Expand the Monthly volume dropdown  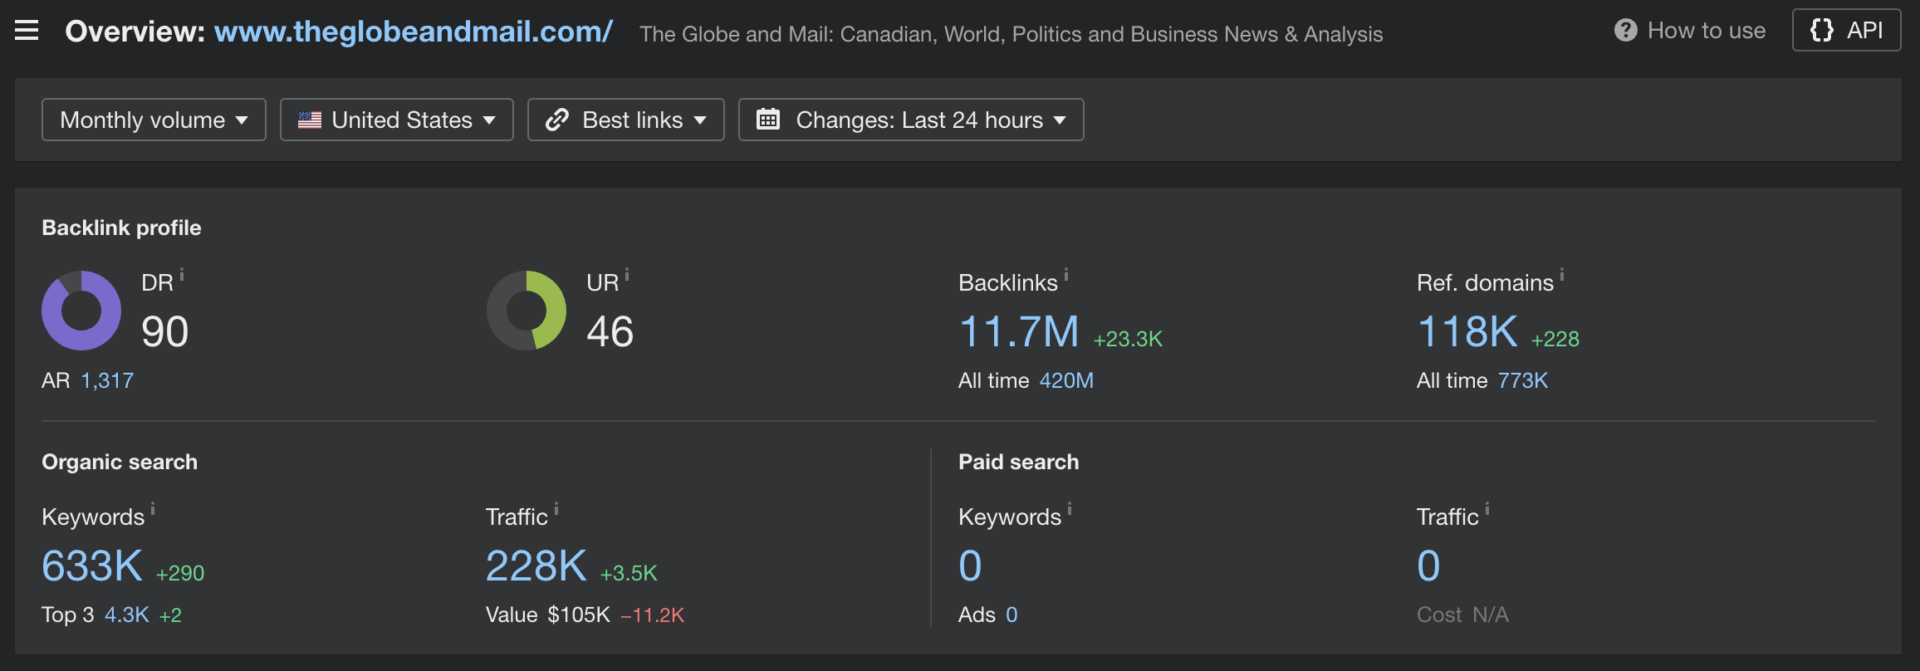coord(154,120)
